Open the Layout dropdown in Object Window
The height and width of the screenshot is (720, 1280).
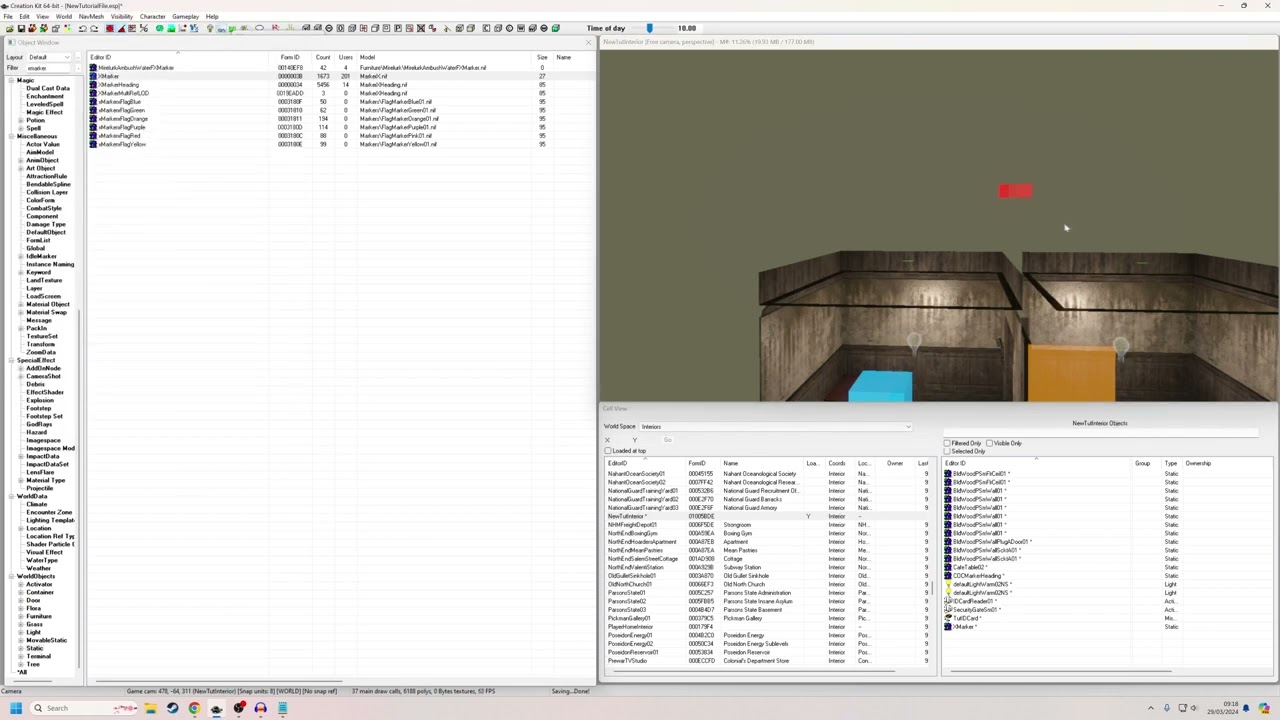49,57
